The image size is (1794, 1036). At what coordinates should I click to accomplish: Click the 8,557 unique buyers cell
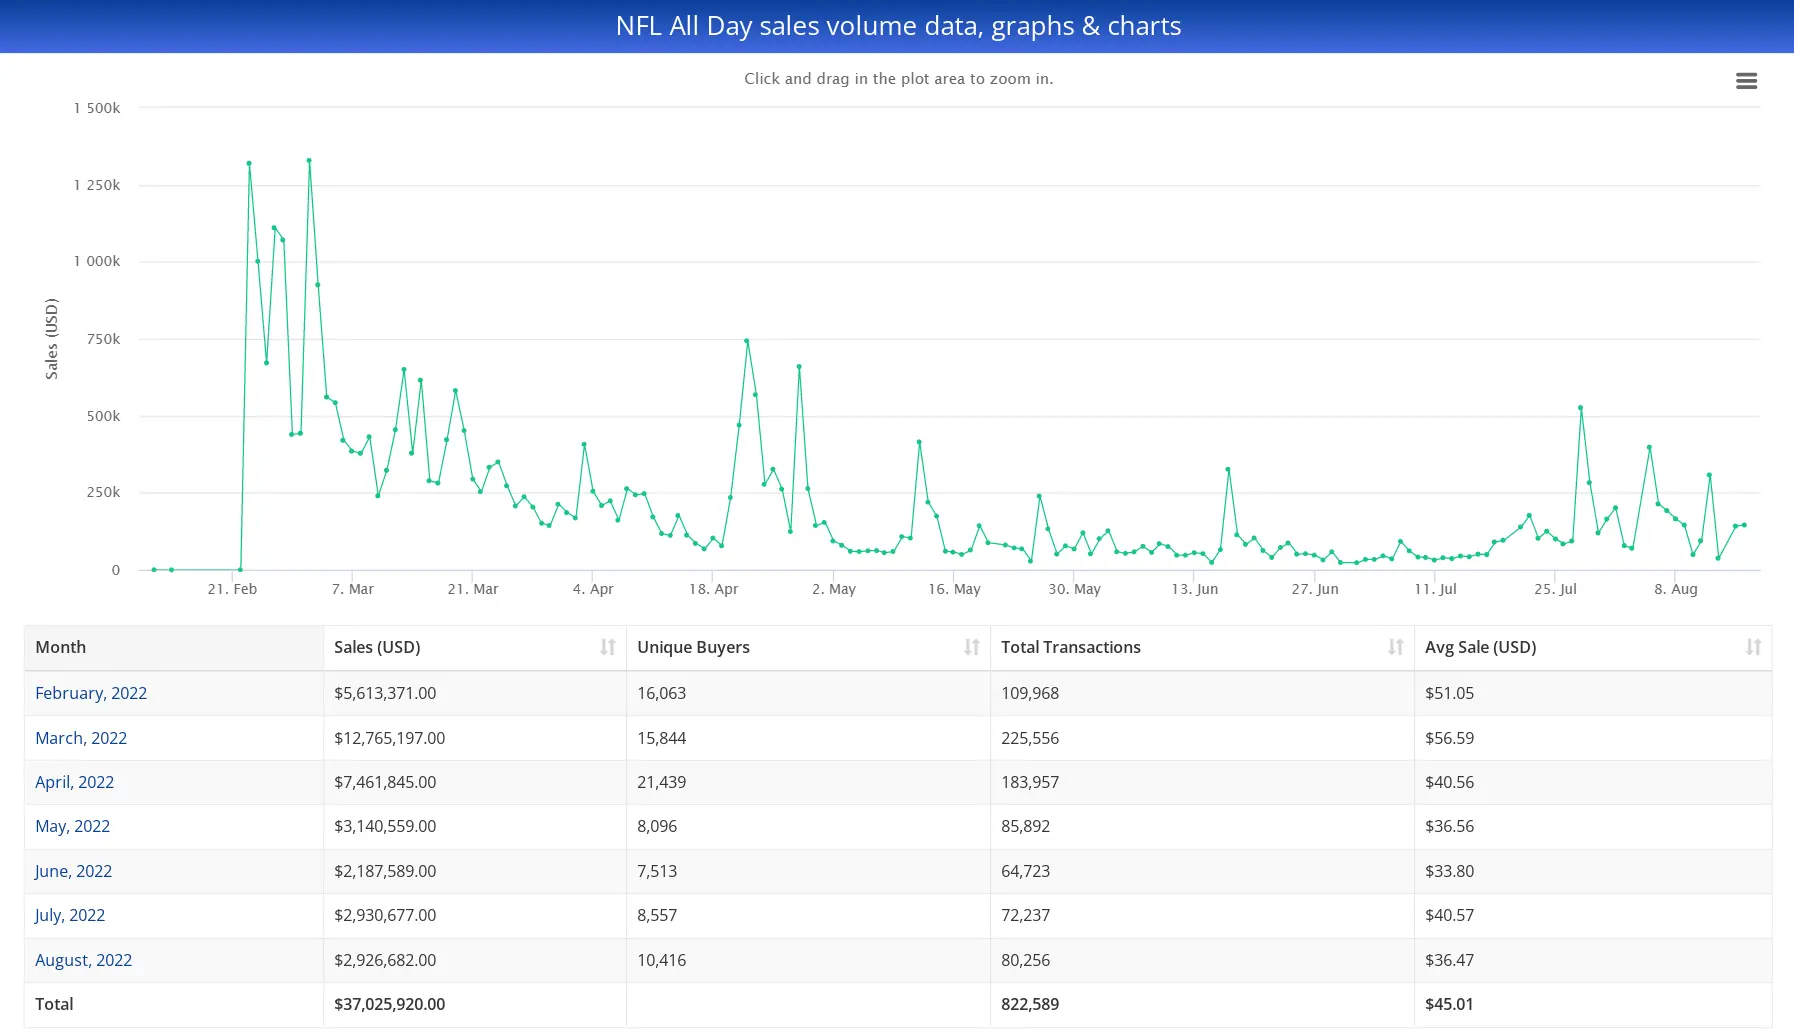click(x=808, y=915)
